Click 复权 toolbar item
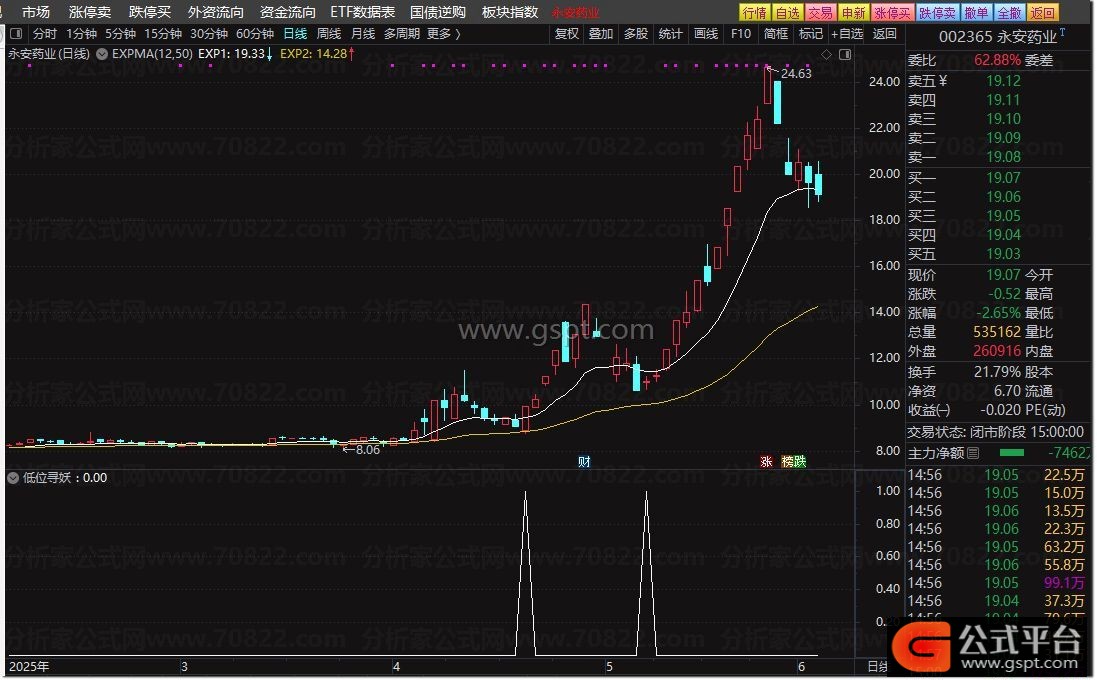Image resolution: width=1097 pixels, height=680 pixels. coord(567,34)
